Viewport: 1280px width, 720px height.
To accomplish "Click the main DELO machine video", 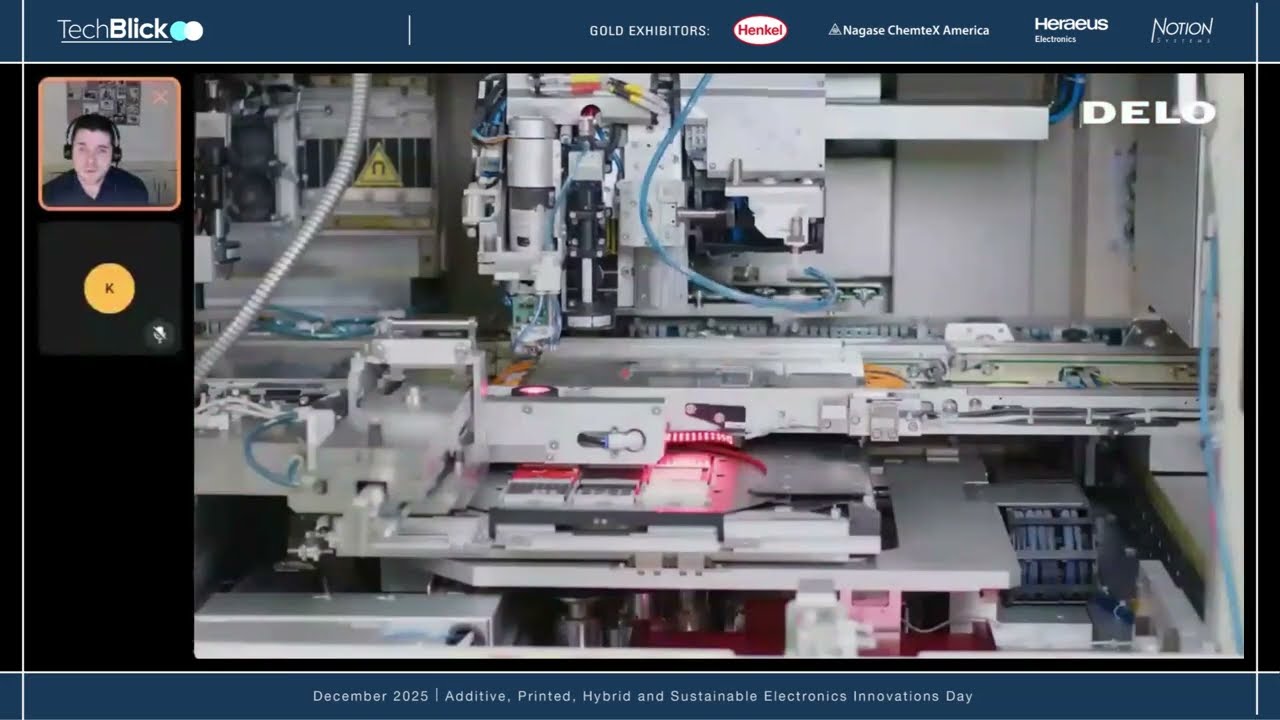I will point(718,365).
